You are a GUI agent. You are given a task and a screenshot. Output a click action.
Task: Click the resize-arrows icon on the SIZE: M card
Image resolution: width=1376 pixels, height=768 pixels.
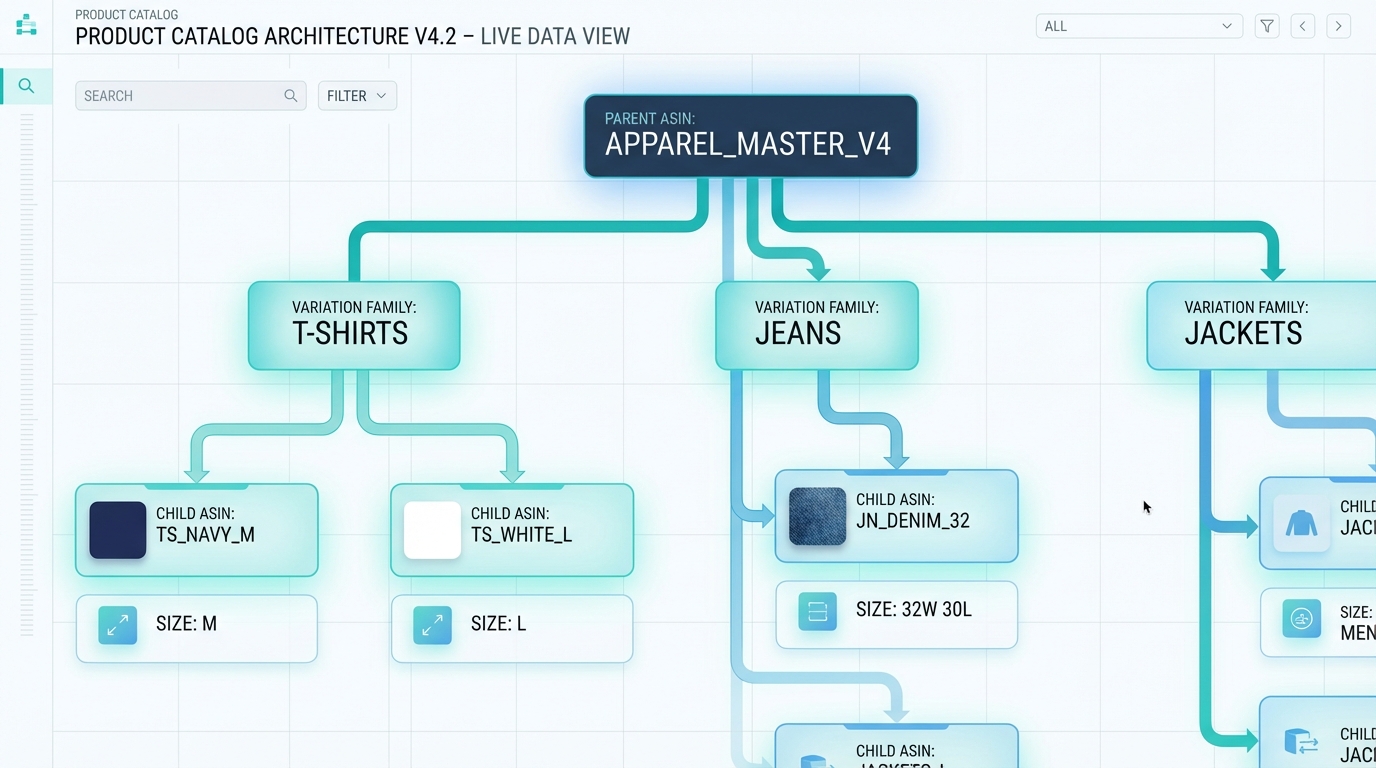point(117,625)
